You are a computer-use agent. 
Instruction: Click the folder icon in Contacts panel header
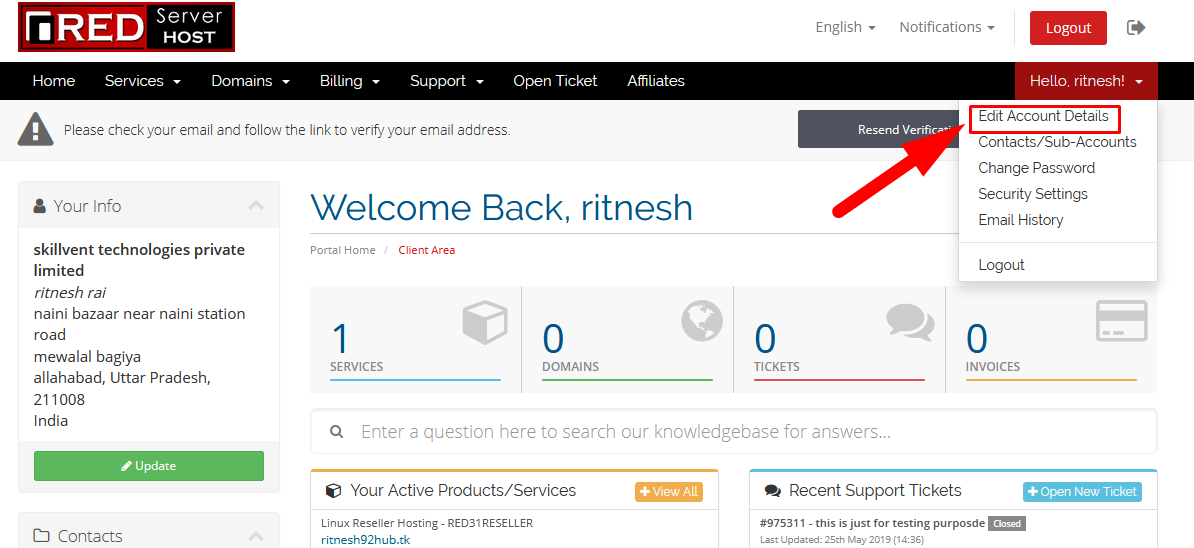[41, 536]
